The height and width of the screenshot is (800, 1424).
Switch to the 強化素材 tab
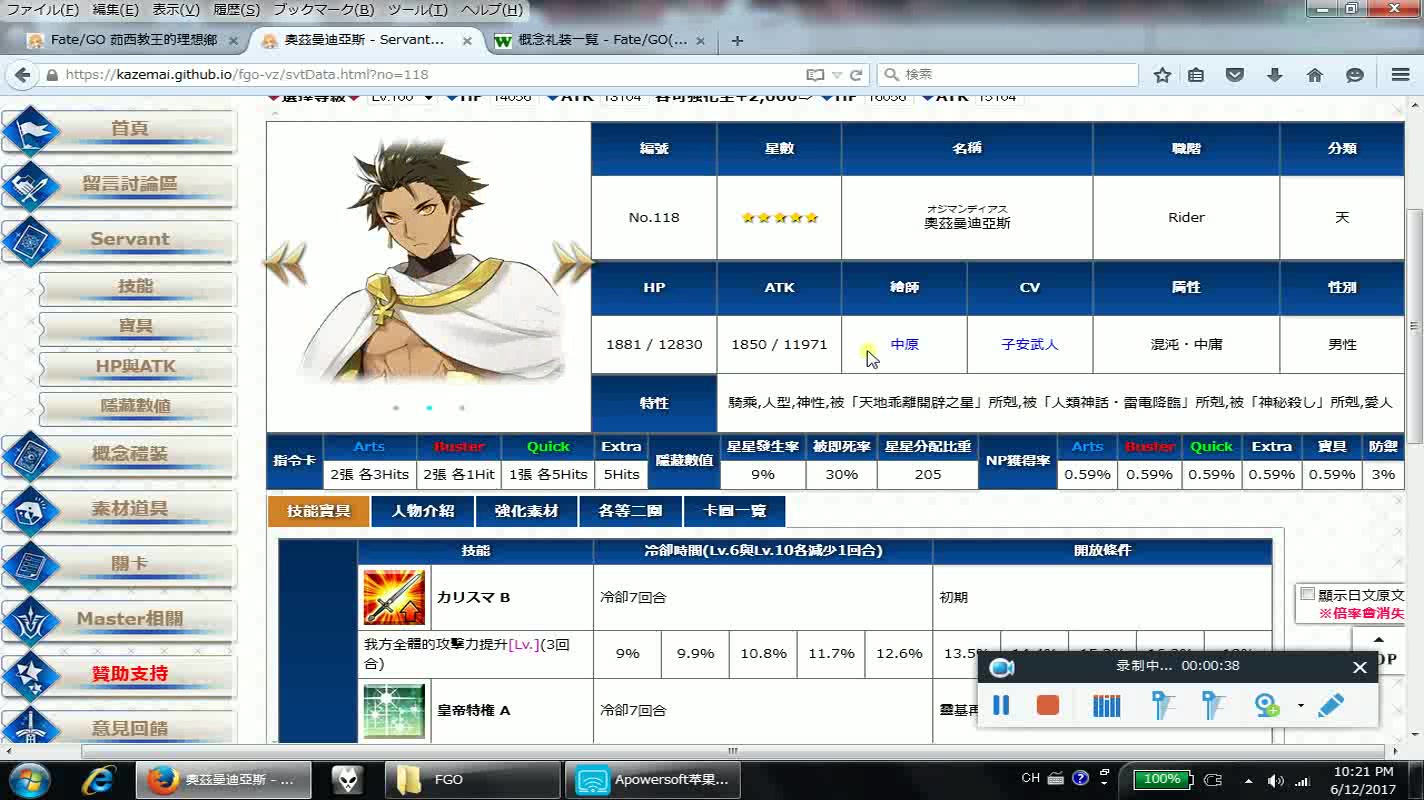526,511
